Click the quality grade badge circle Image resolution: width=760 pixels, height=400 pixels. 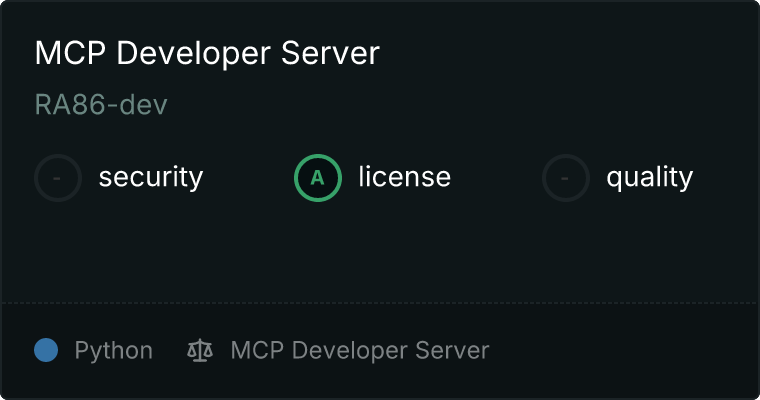pos(566,178)
